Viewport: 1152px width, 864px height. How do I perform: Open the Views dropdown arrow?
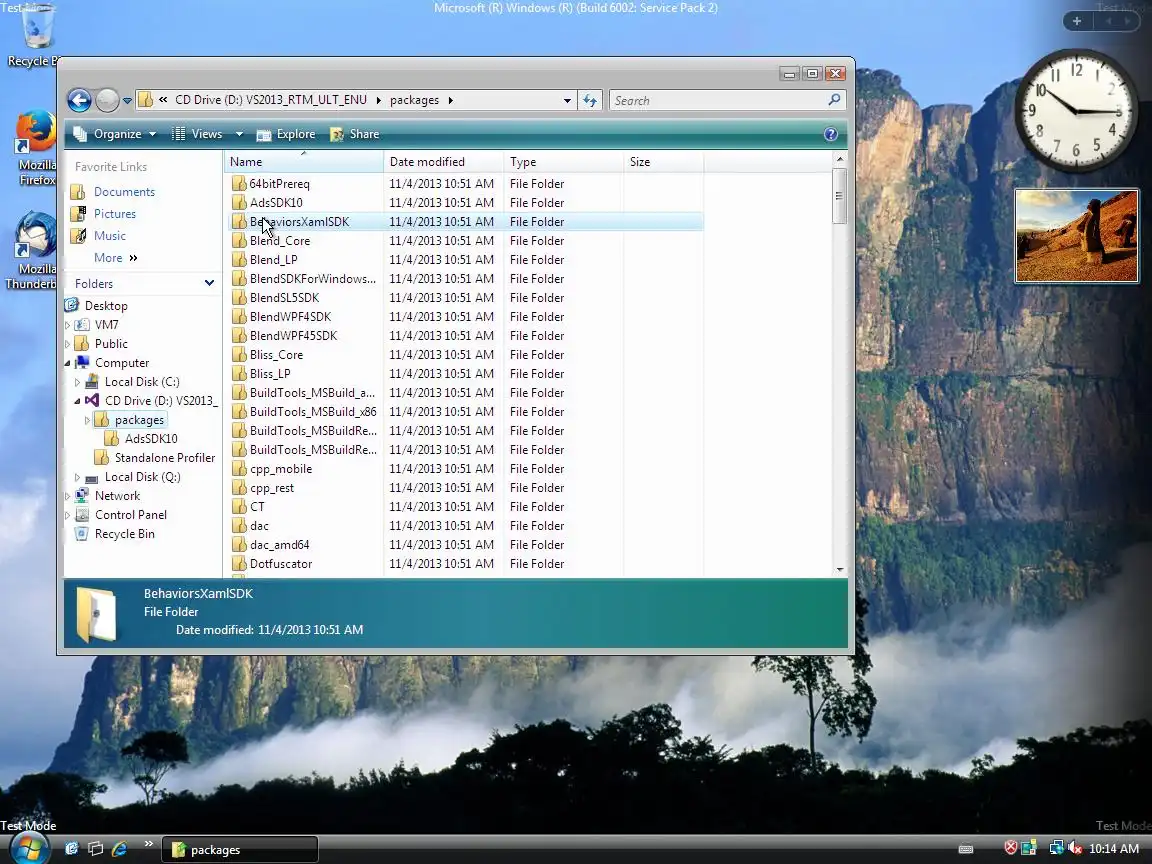tap(239, 134)
